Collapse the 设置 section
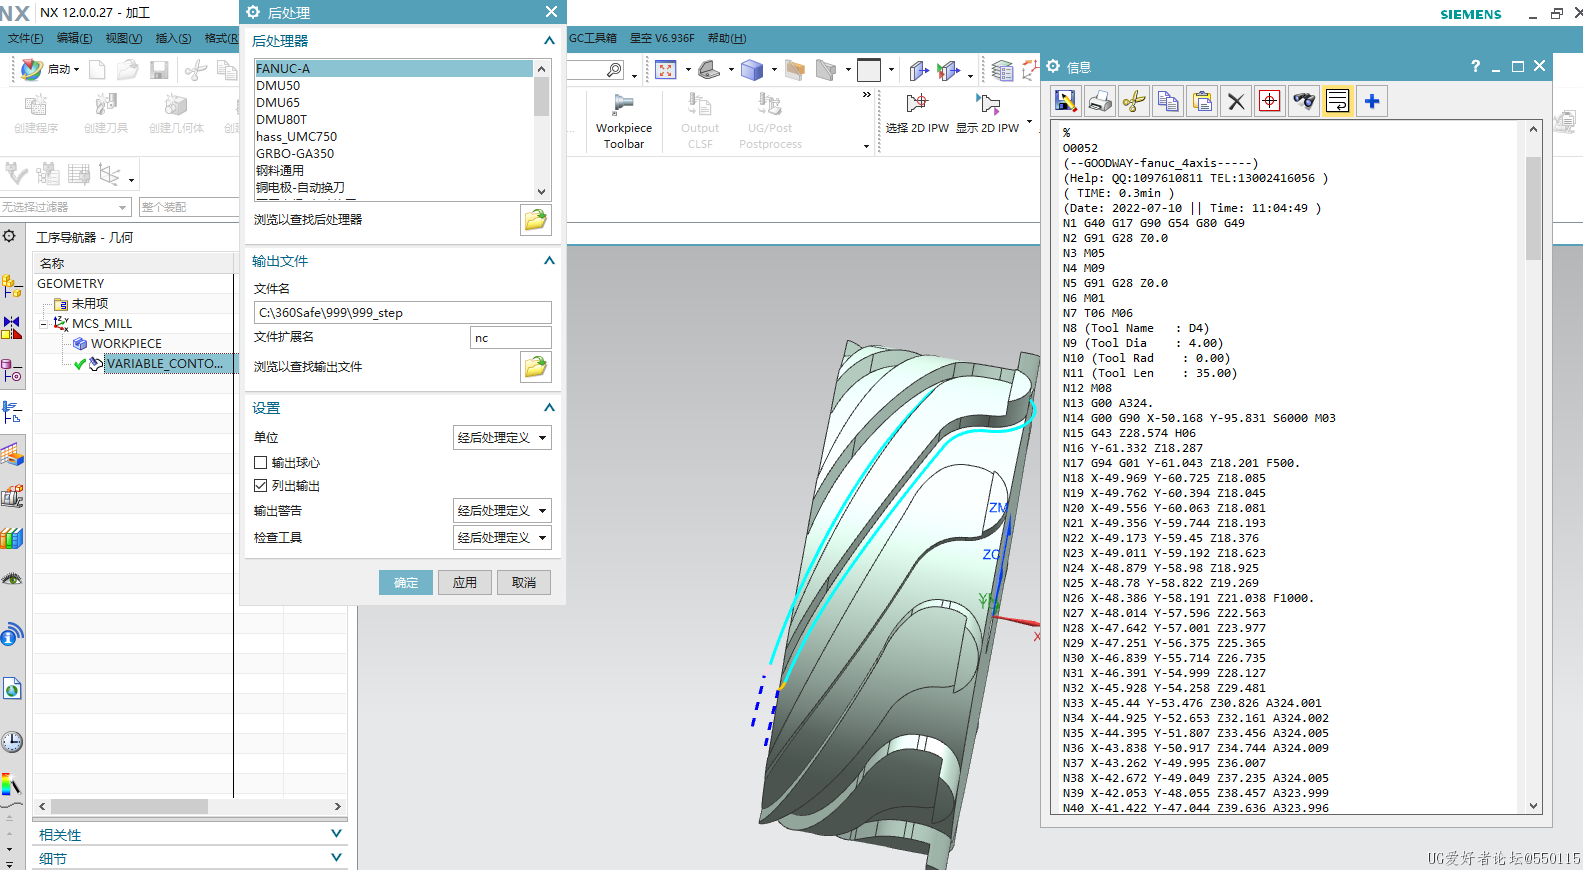The image size is (1583, 870). click(x=549, y=408)
